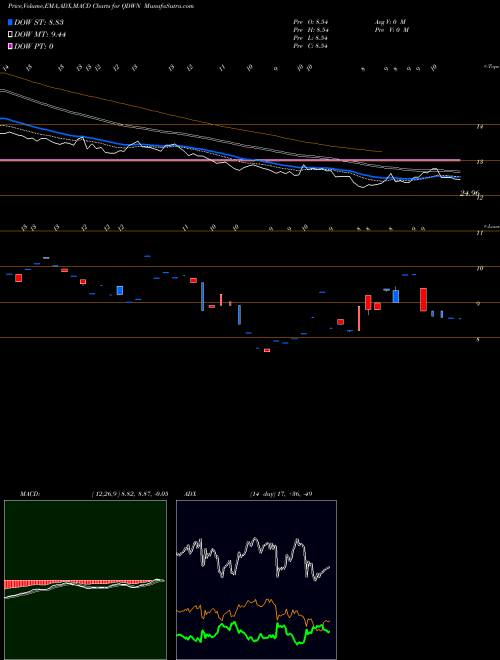Select the 'DOW PT: 0' label
500x660 pixels.
click(x=33, y=47)
